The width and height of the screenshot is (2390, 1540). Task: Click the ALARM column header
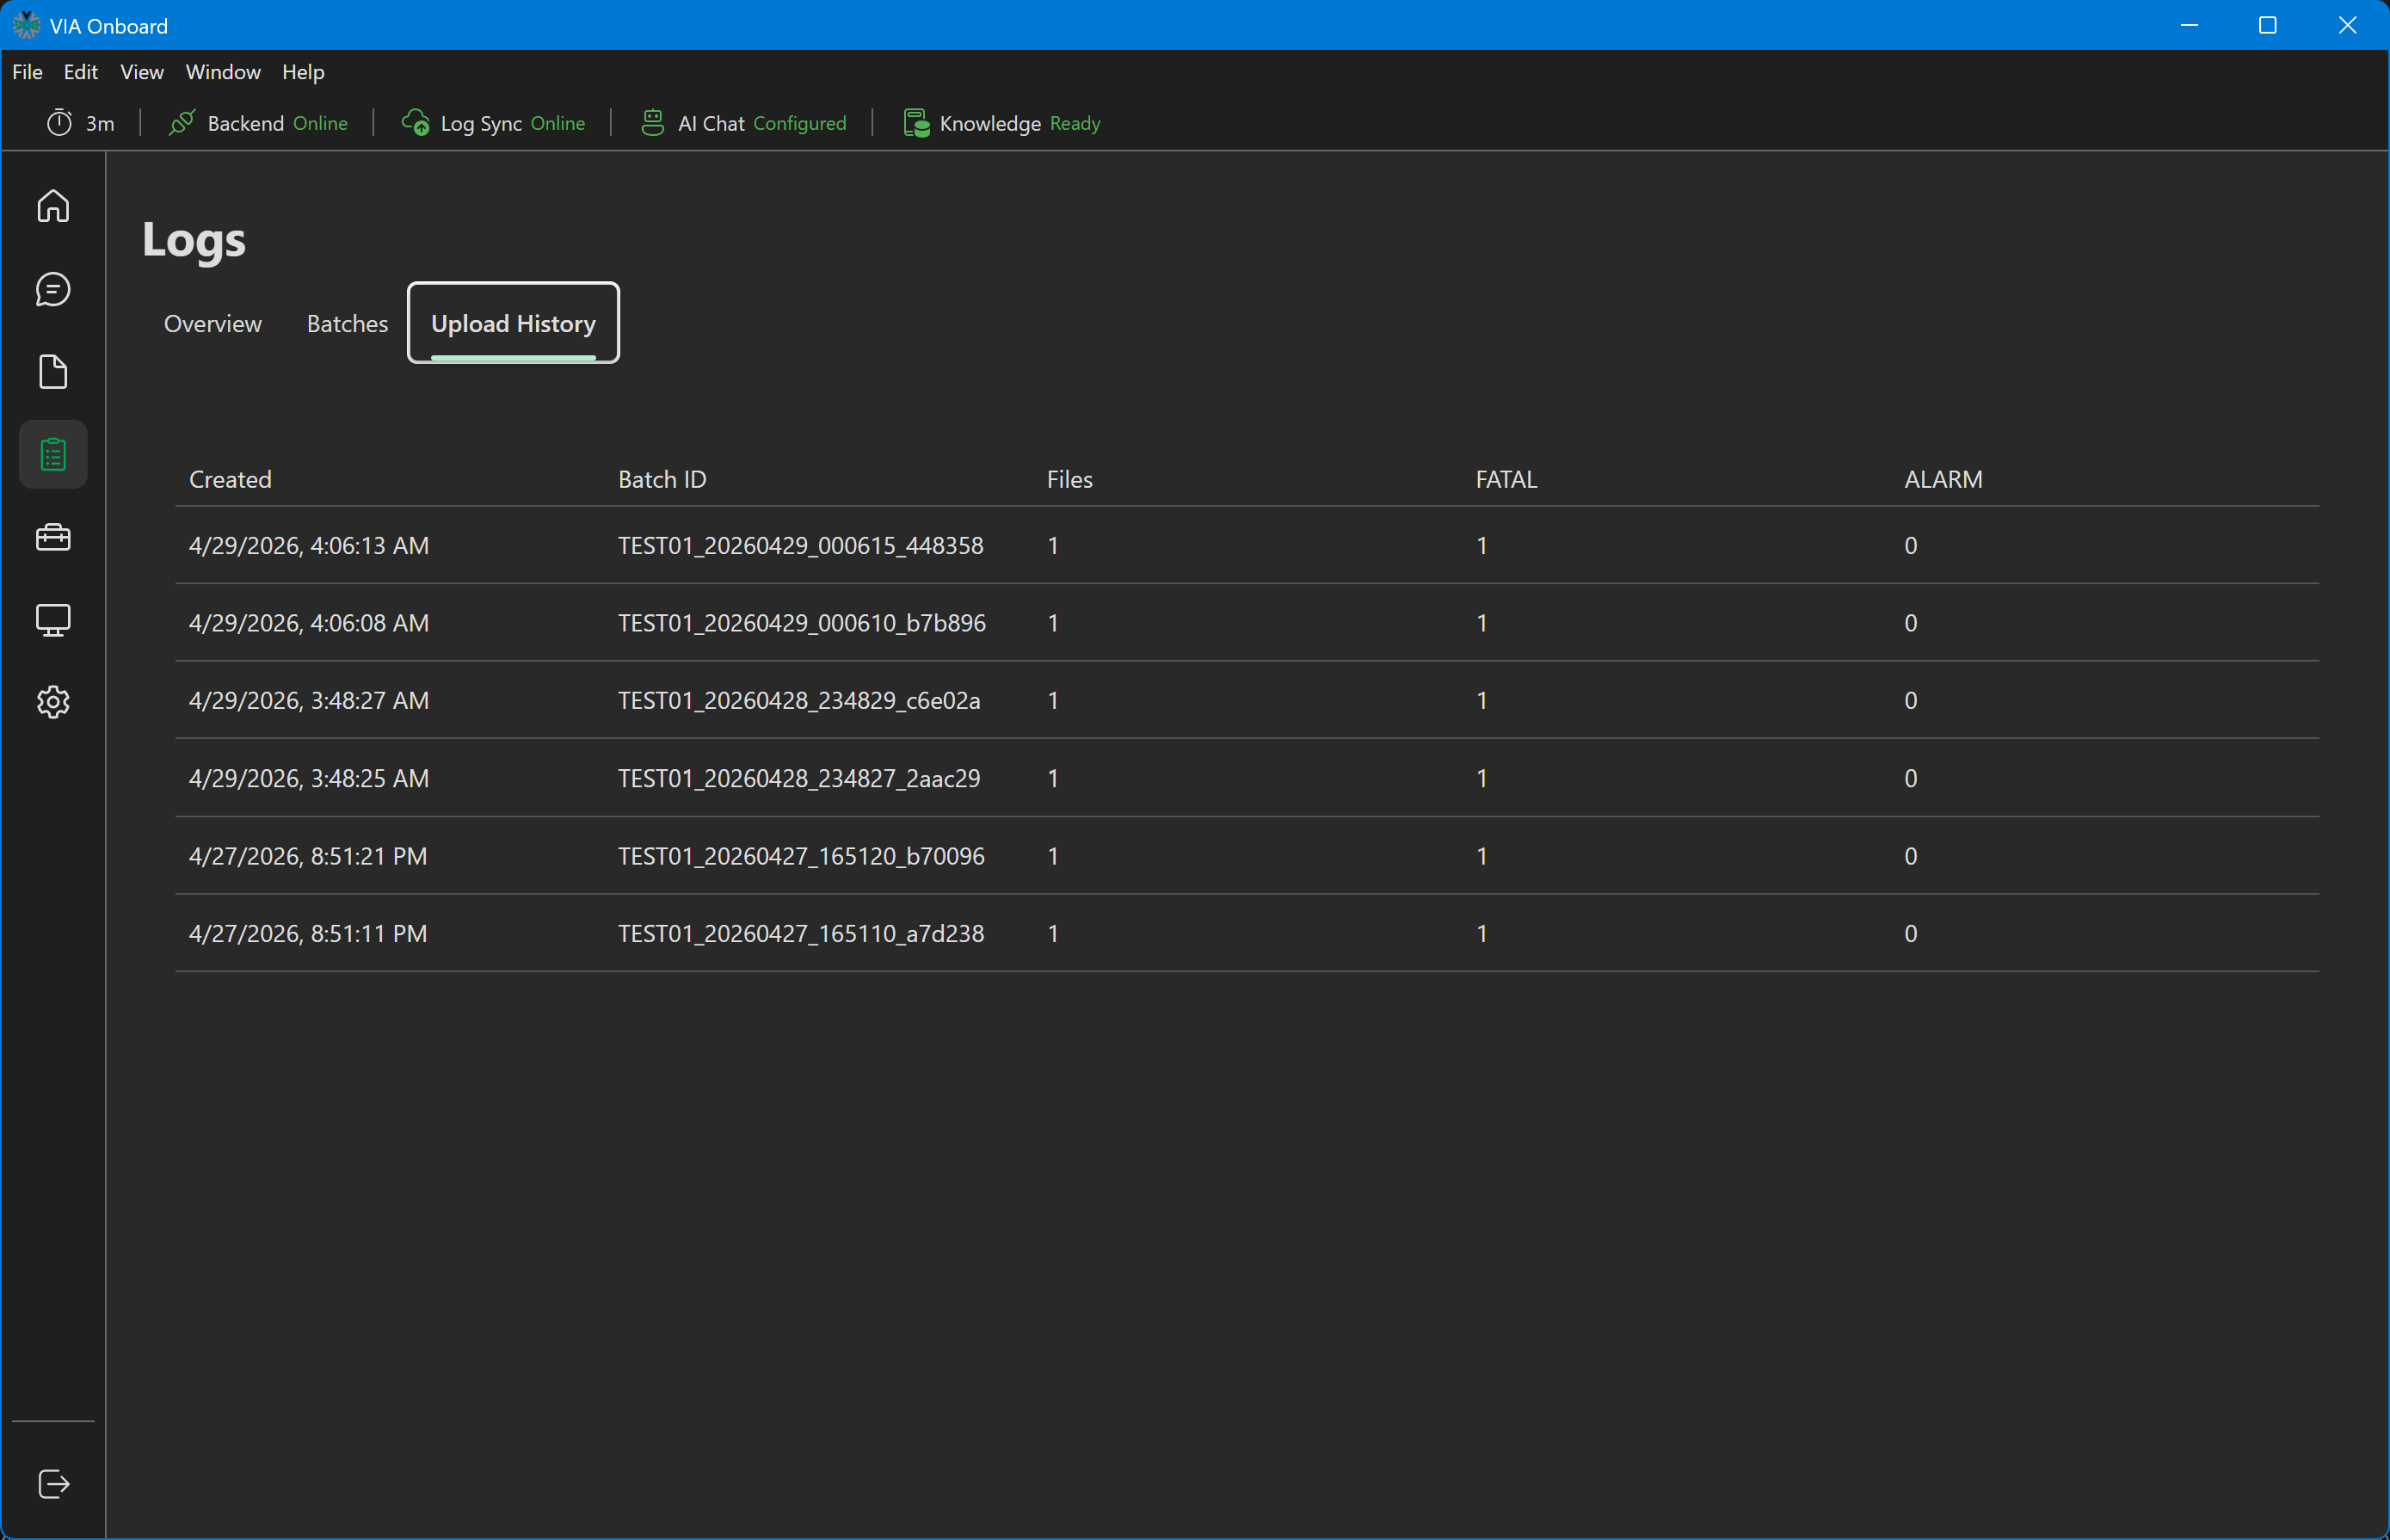(x=1943, y=479)
